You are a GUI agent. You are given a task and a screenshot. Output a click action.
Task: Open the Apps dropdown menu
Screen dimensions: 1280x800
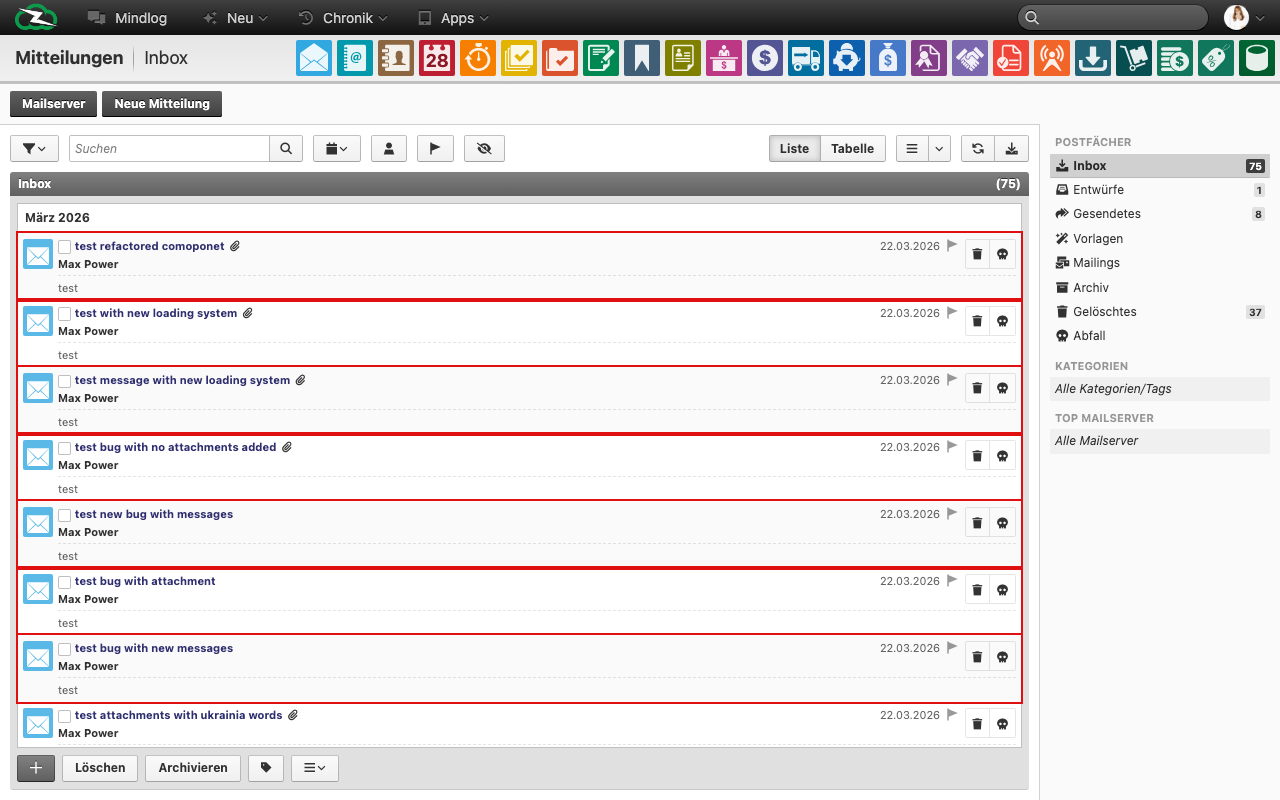(x=453, y=18)
